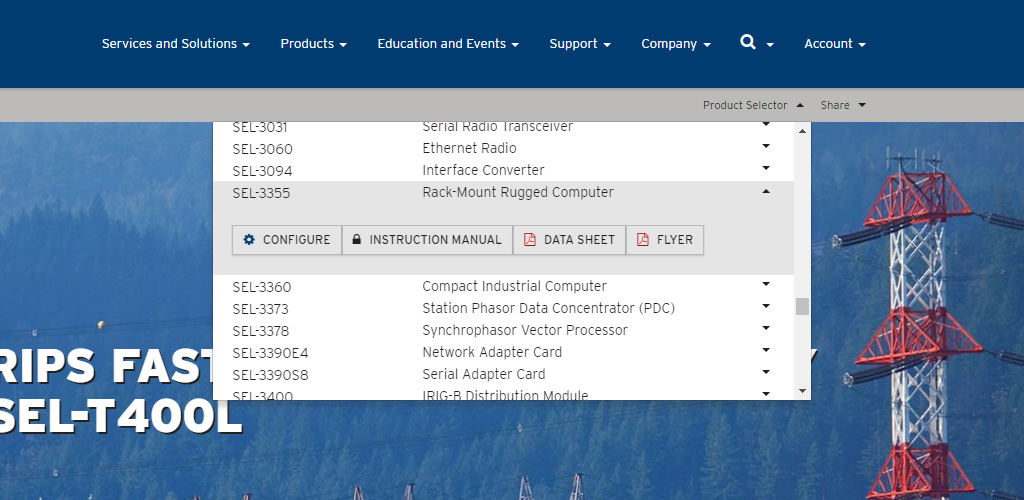Click the scrollbar down arrow

pos(803,392)
